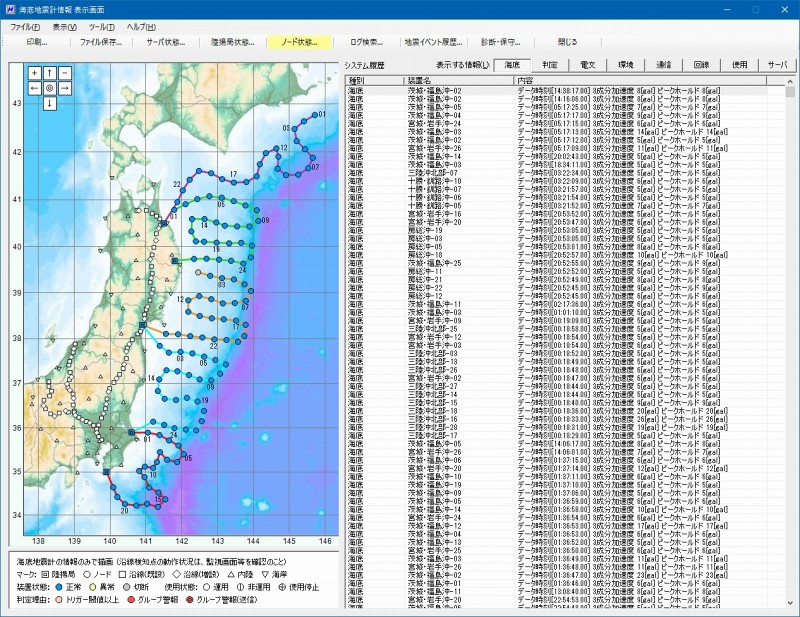
Task: Open ログ検索... from the toolbar
Action: click(x=366, y=42)
